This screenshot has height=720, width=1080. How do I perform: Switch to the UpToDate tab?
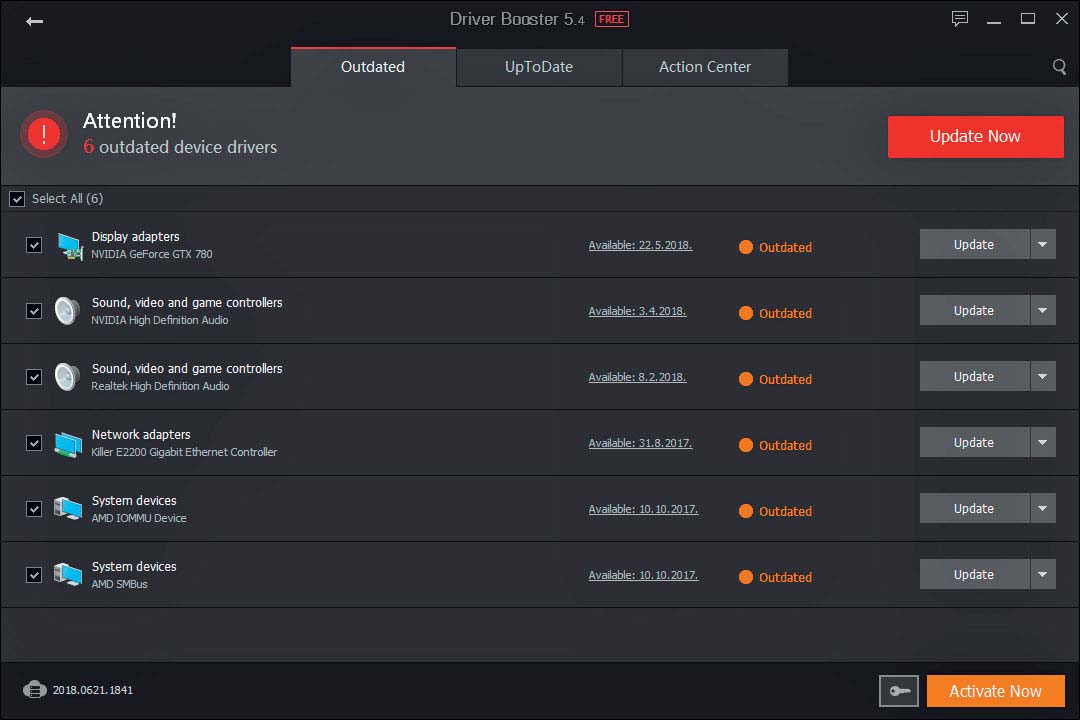click(539, 67)
